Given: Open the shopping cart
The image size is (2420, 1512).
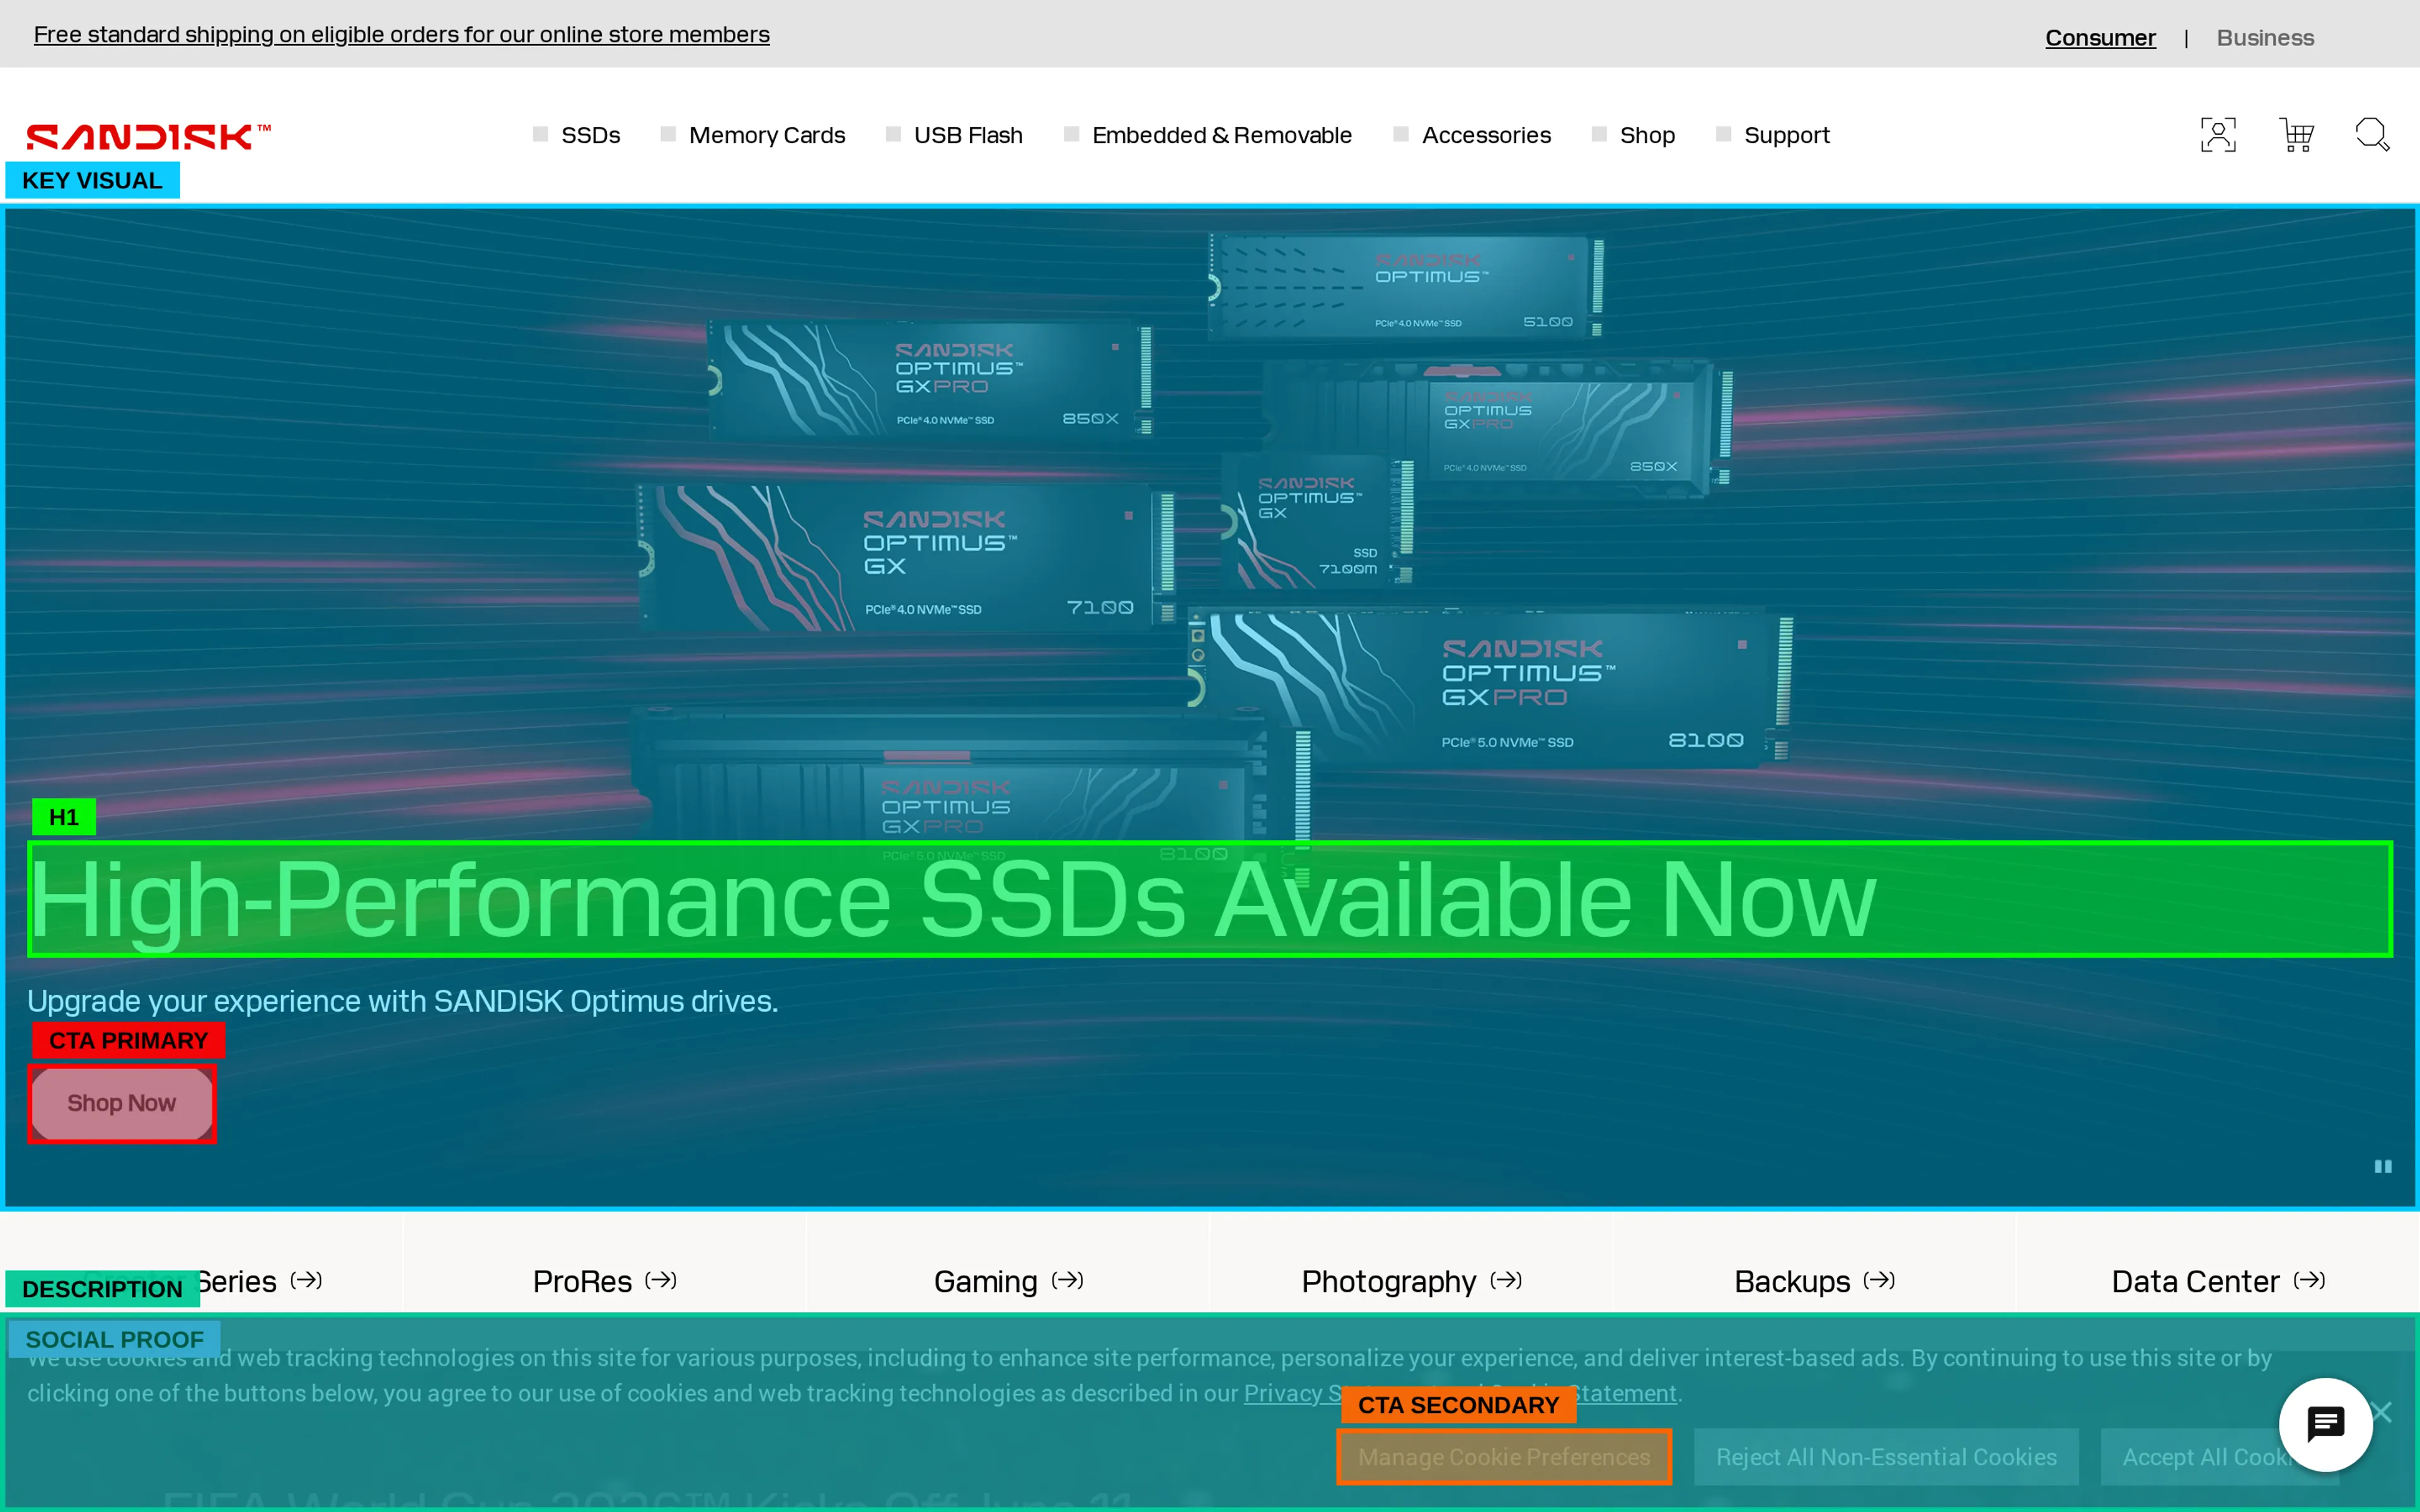Looking at the screenshot, I should click(2296, 135).
